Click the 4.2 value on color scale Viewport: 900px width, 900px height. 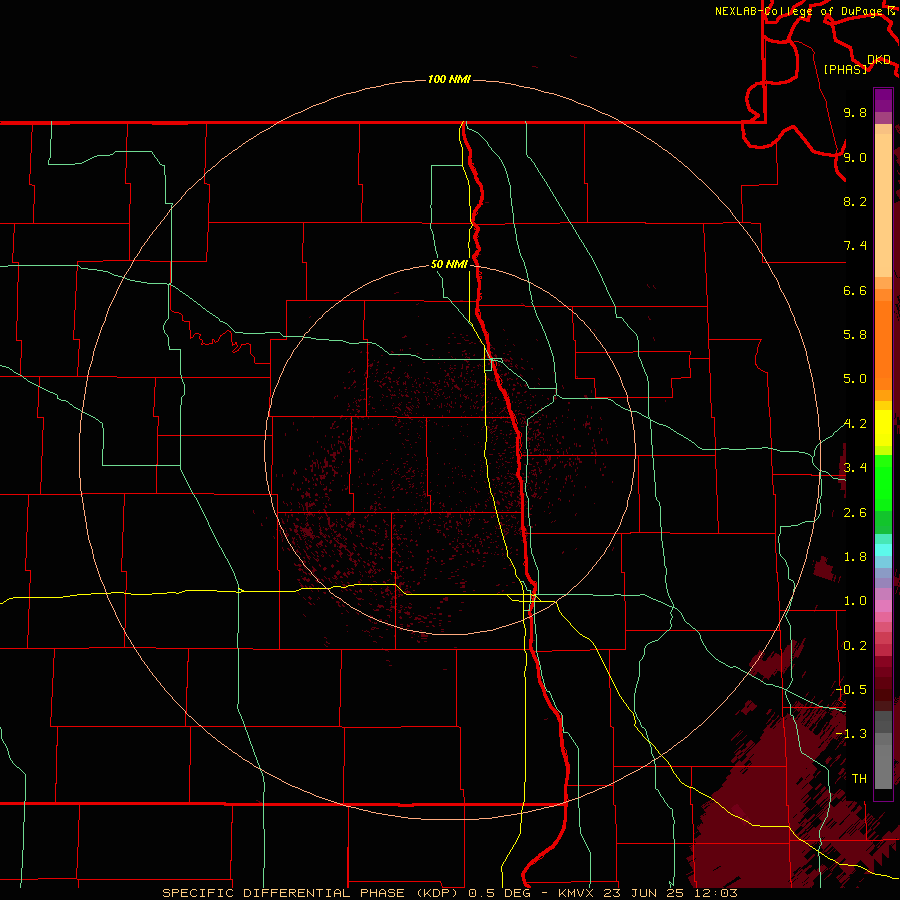[x=855, y=424]
